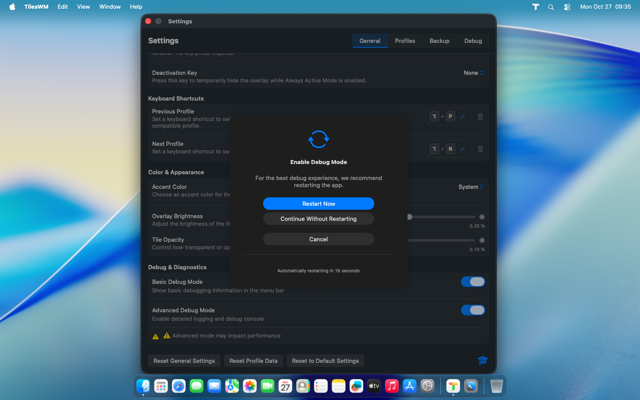
Task: Open the Edit menu
Action: 62,7
